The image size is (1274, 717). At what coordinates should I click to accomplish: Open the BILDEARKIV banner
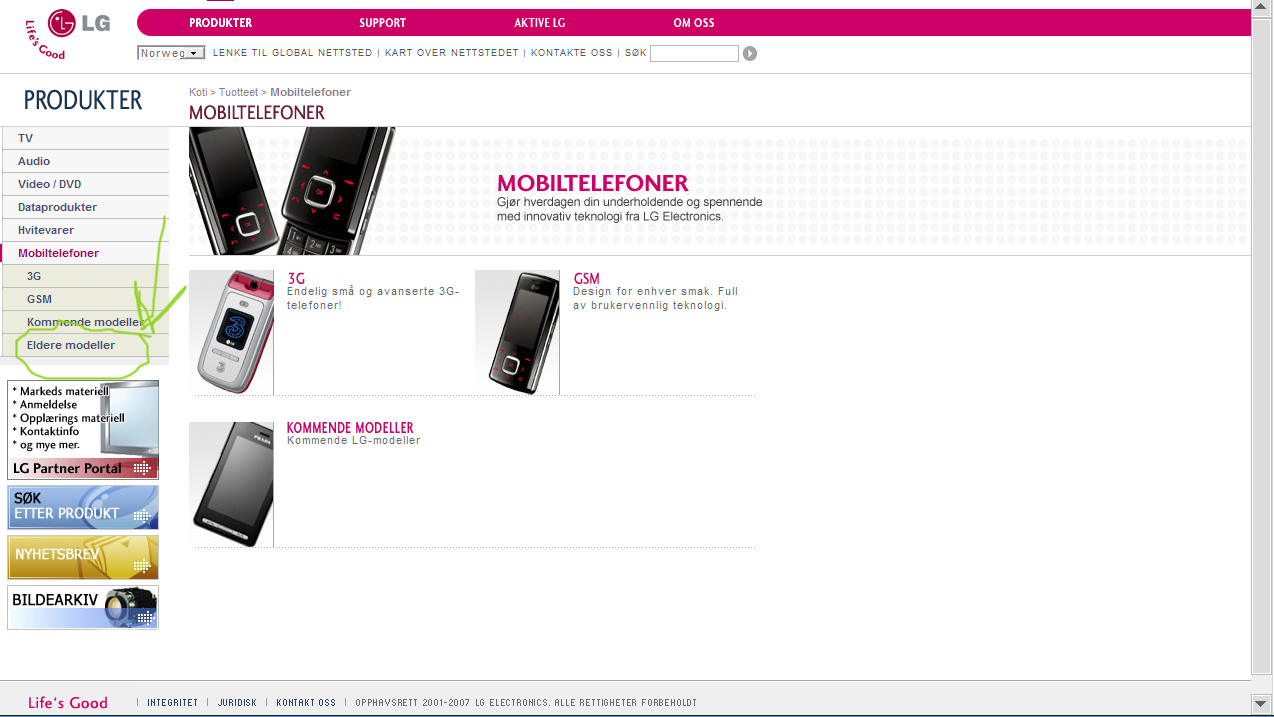click(83, 607)
